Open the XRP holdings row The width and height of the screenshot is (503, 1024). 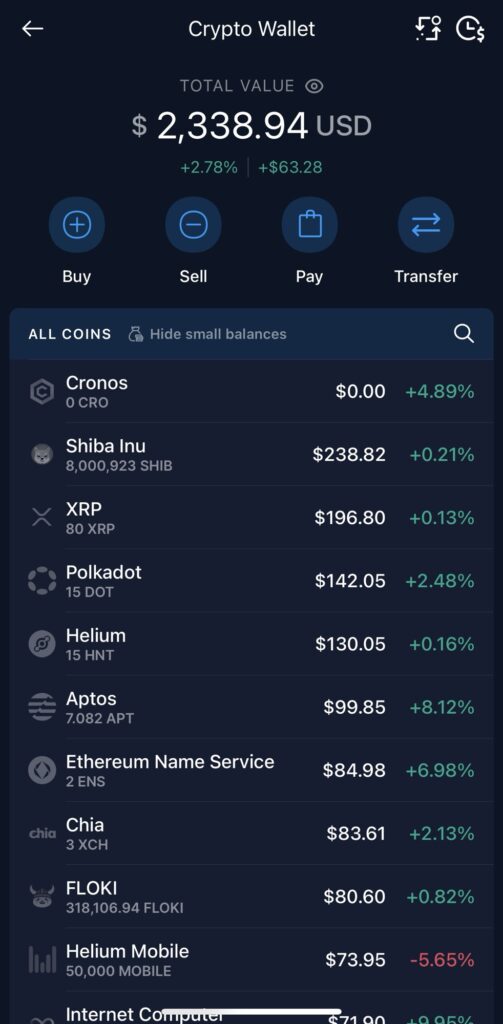tap(252, 518)
